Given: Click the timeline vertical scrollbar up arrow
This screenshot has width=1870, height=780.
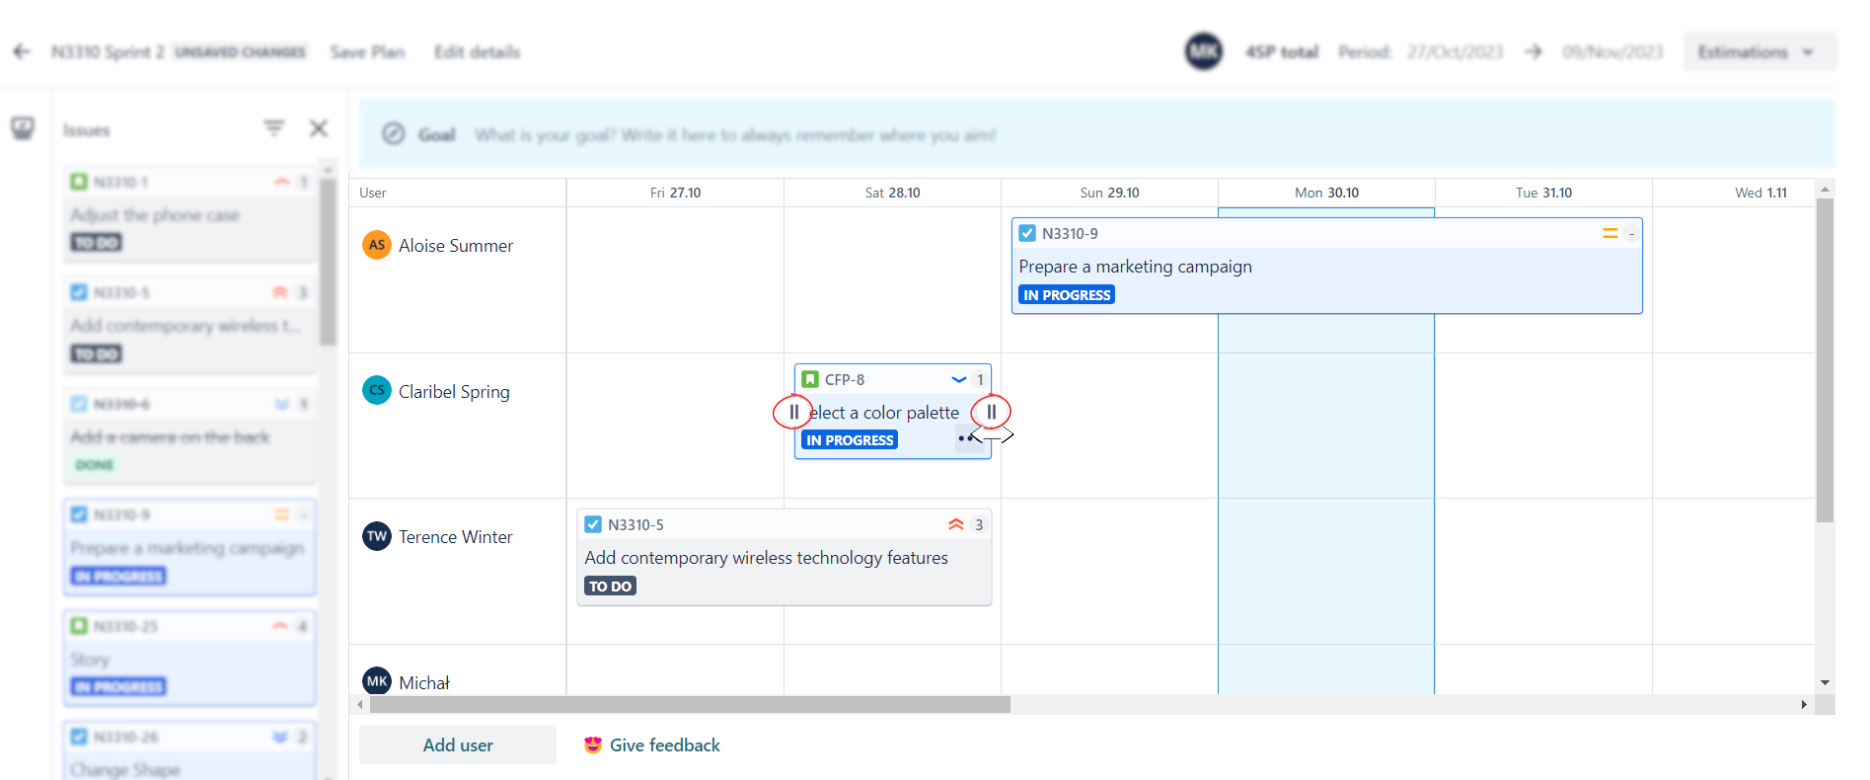Looking at the screenshot, I should tap(1826, 189).
